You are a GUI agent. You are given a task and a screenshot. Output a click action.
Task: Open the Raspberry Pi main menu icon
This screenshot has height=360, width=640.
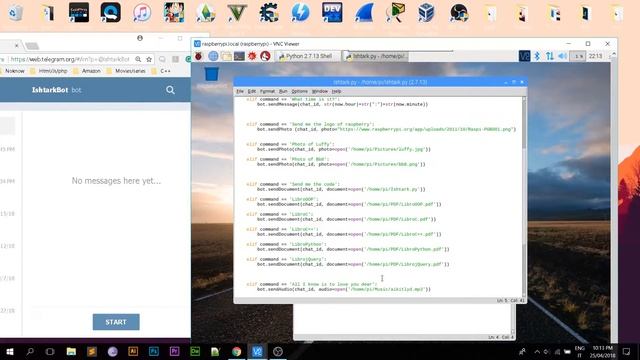[x=199, y=56]
